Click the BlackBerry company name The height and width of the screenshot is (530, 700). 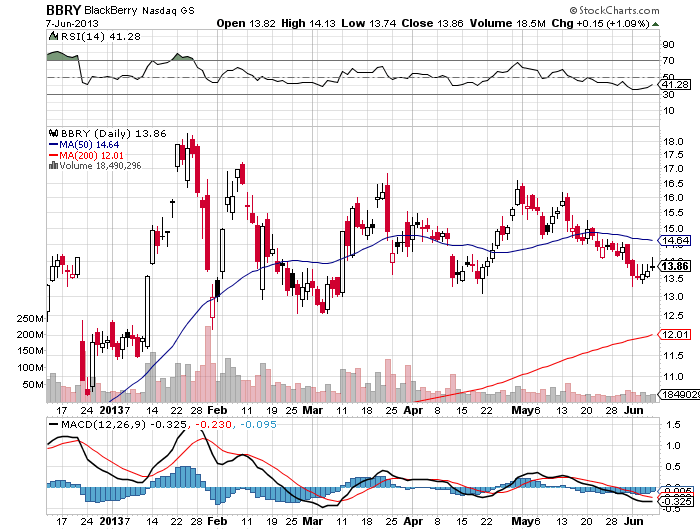(x=111, y=10)
